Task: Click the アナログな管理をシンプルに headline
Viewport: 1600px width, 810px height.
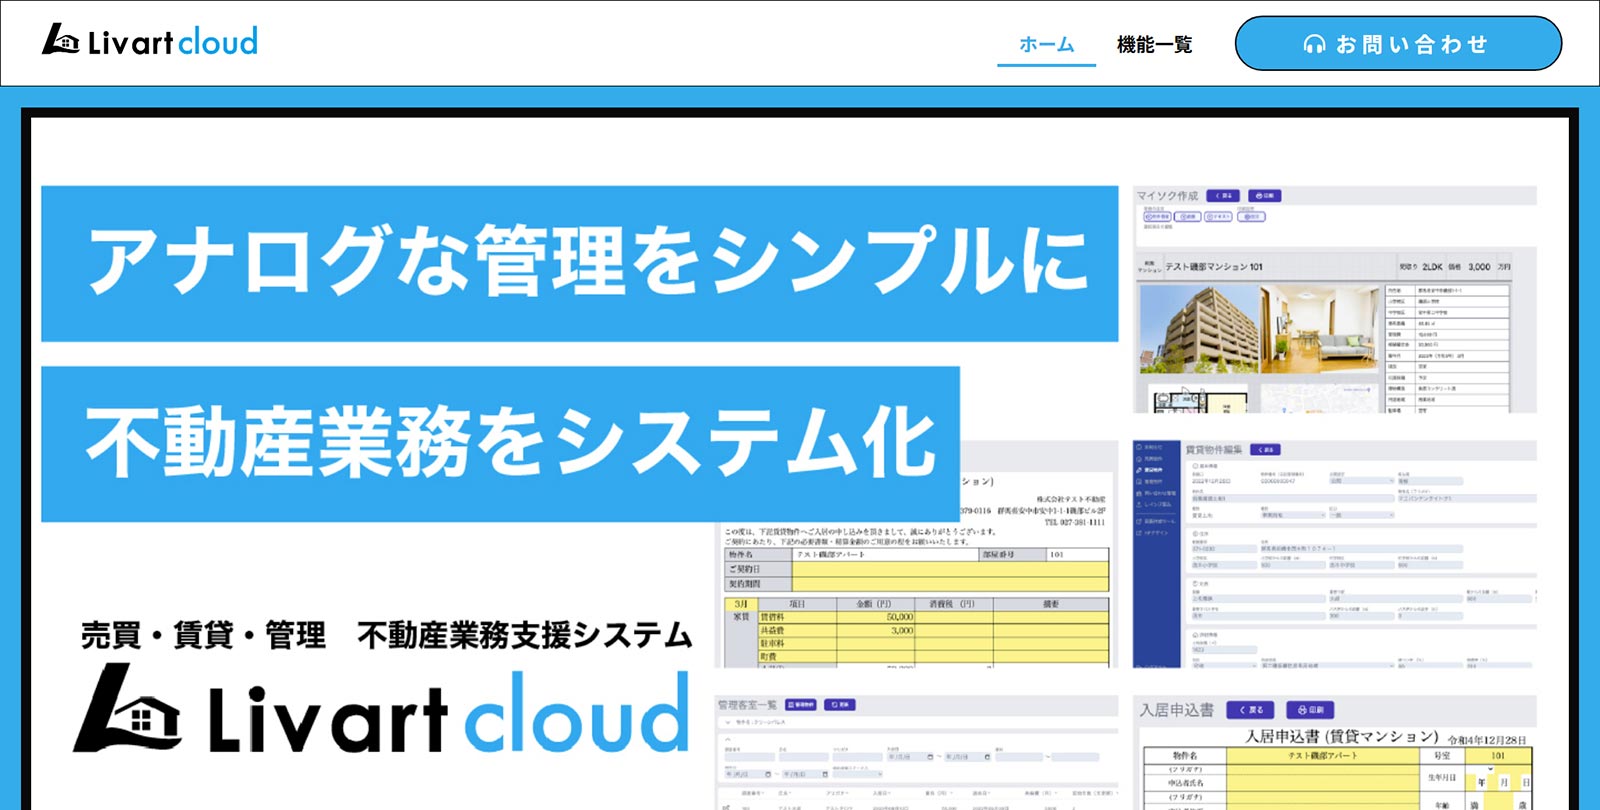Action: (580, 263)
